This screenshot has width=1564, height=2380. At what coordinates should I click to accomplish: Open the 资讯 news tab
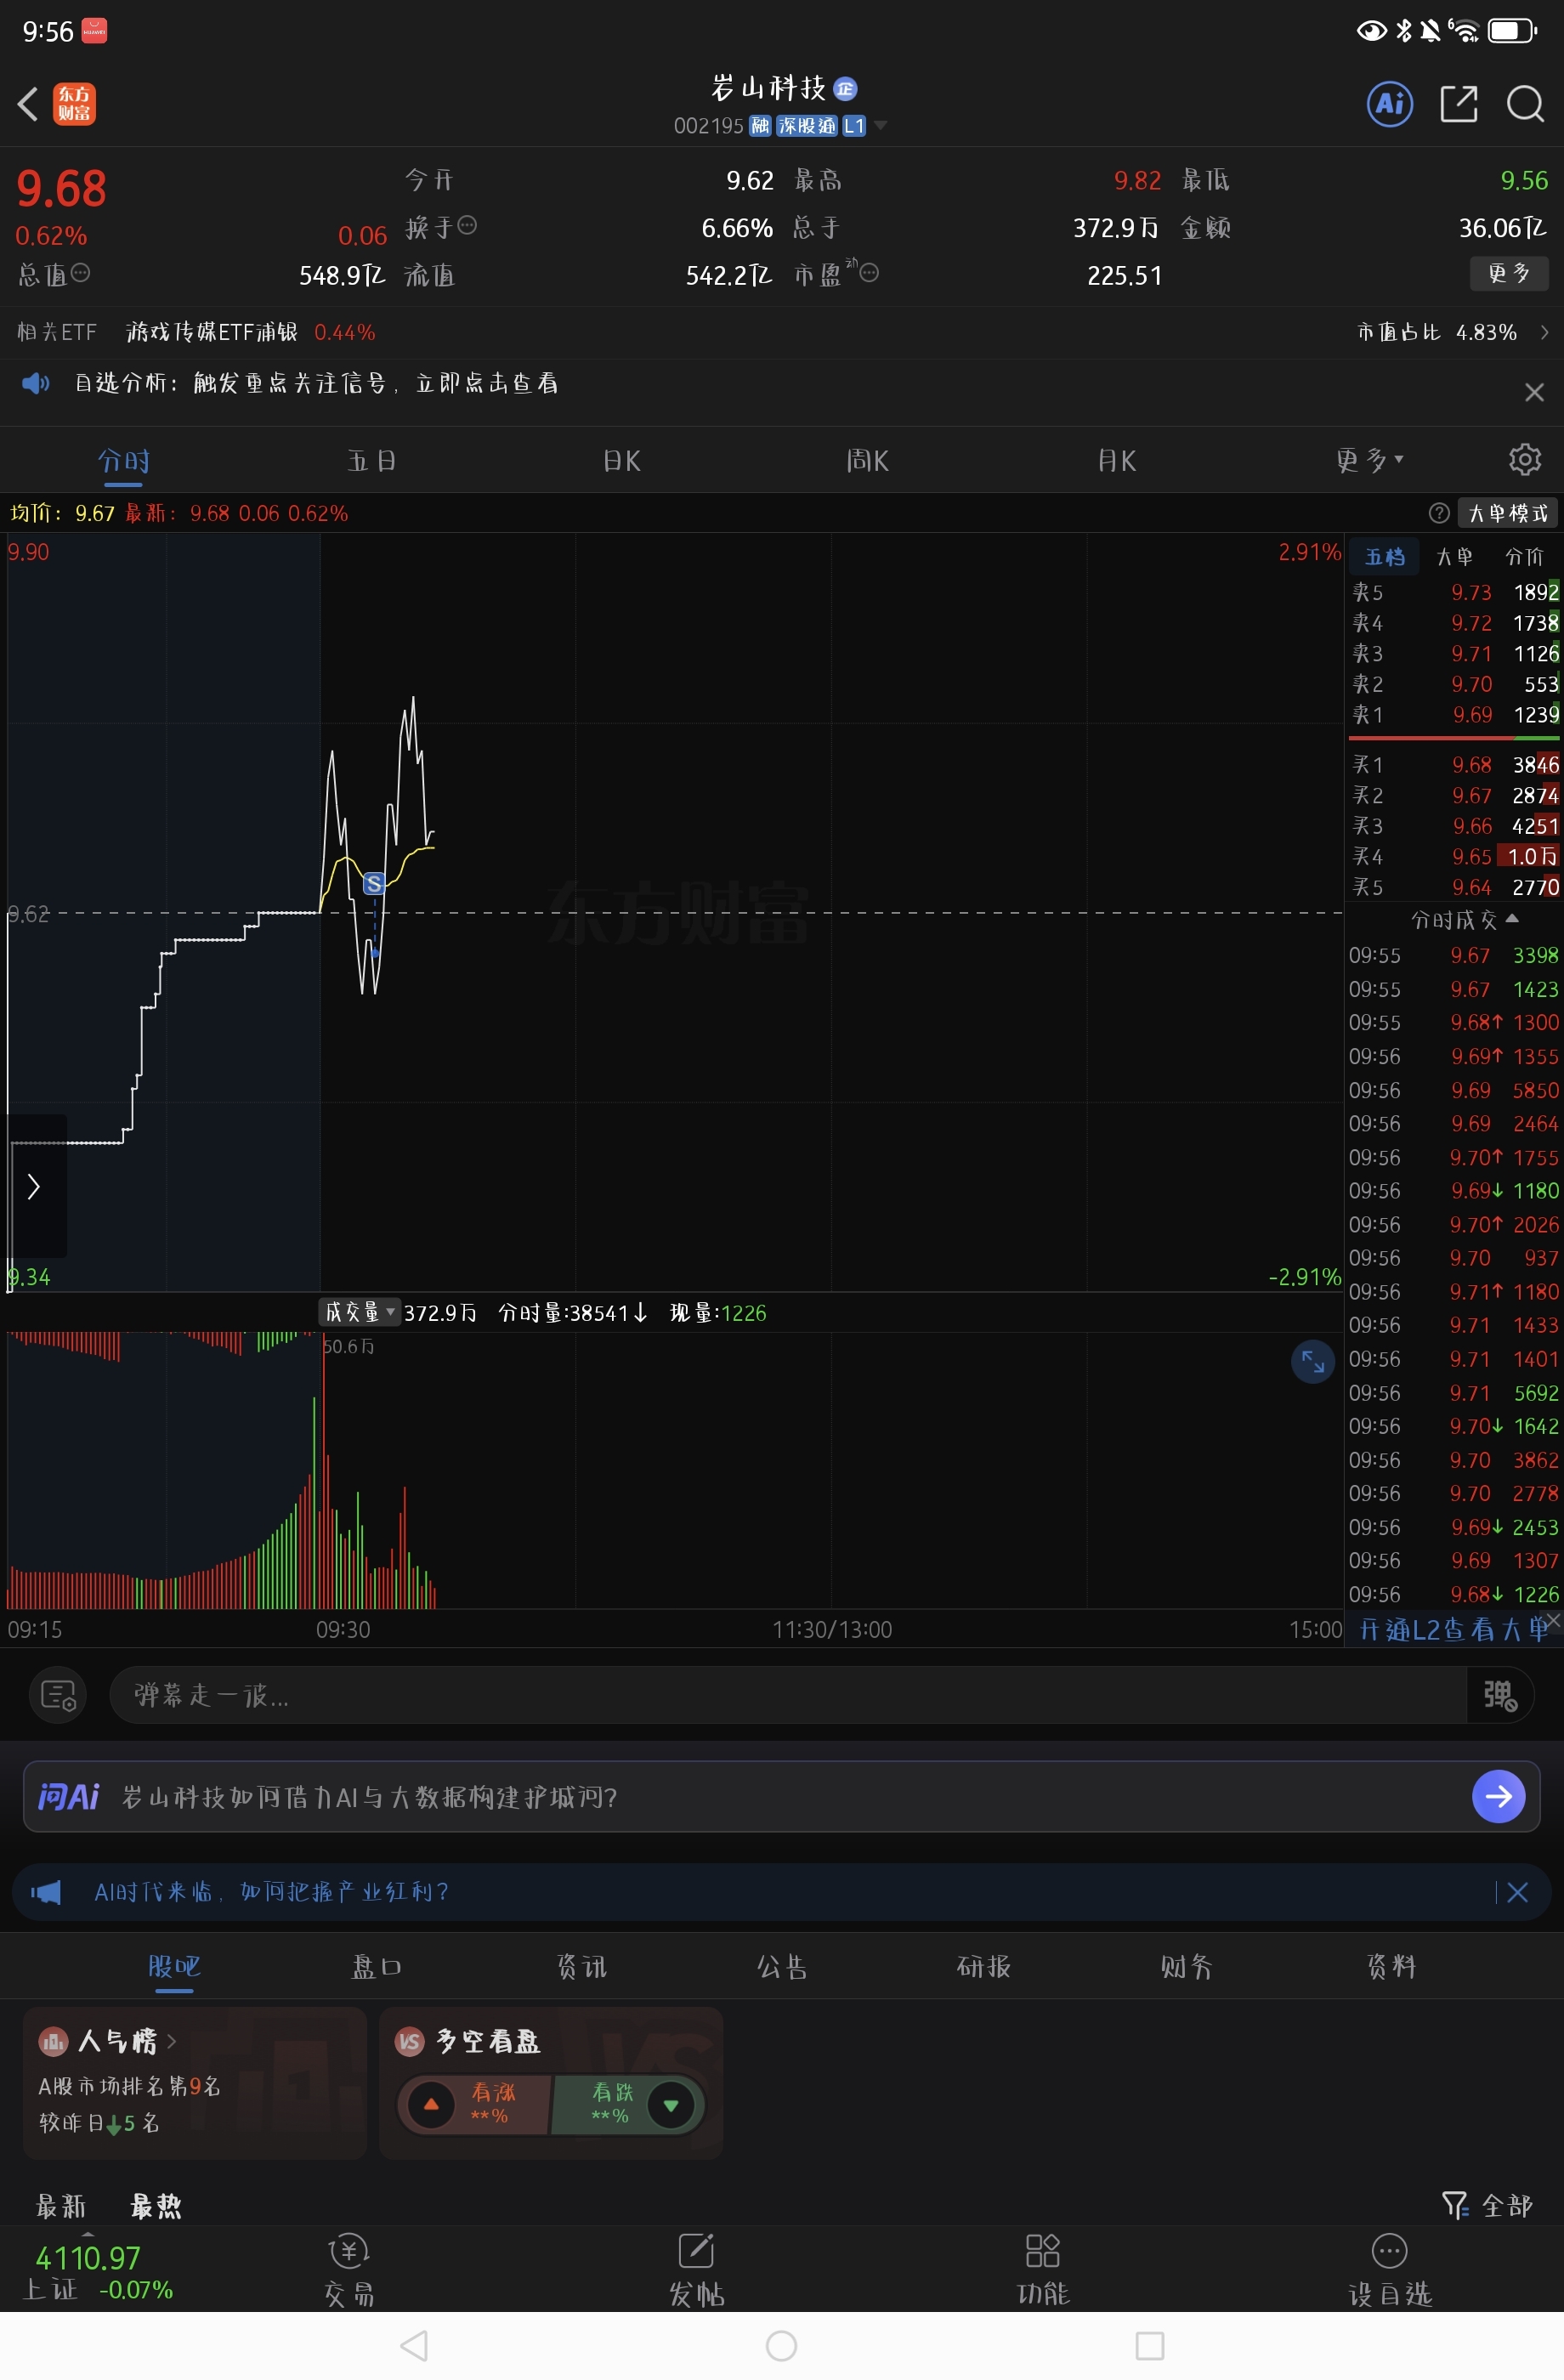click(x=581, y=1967)
